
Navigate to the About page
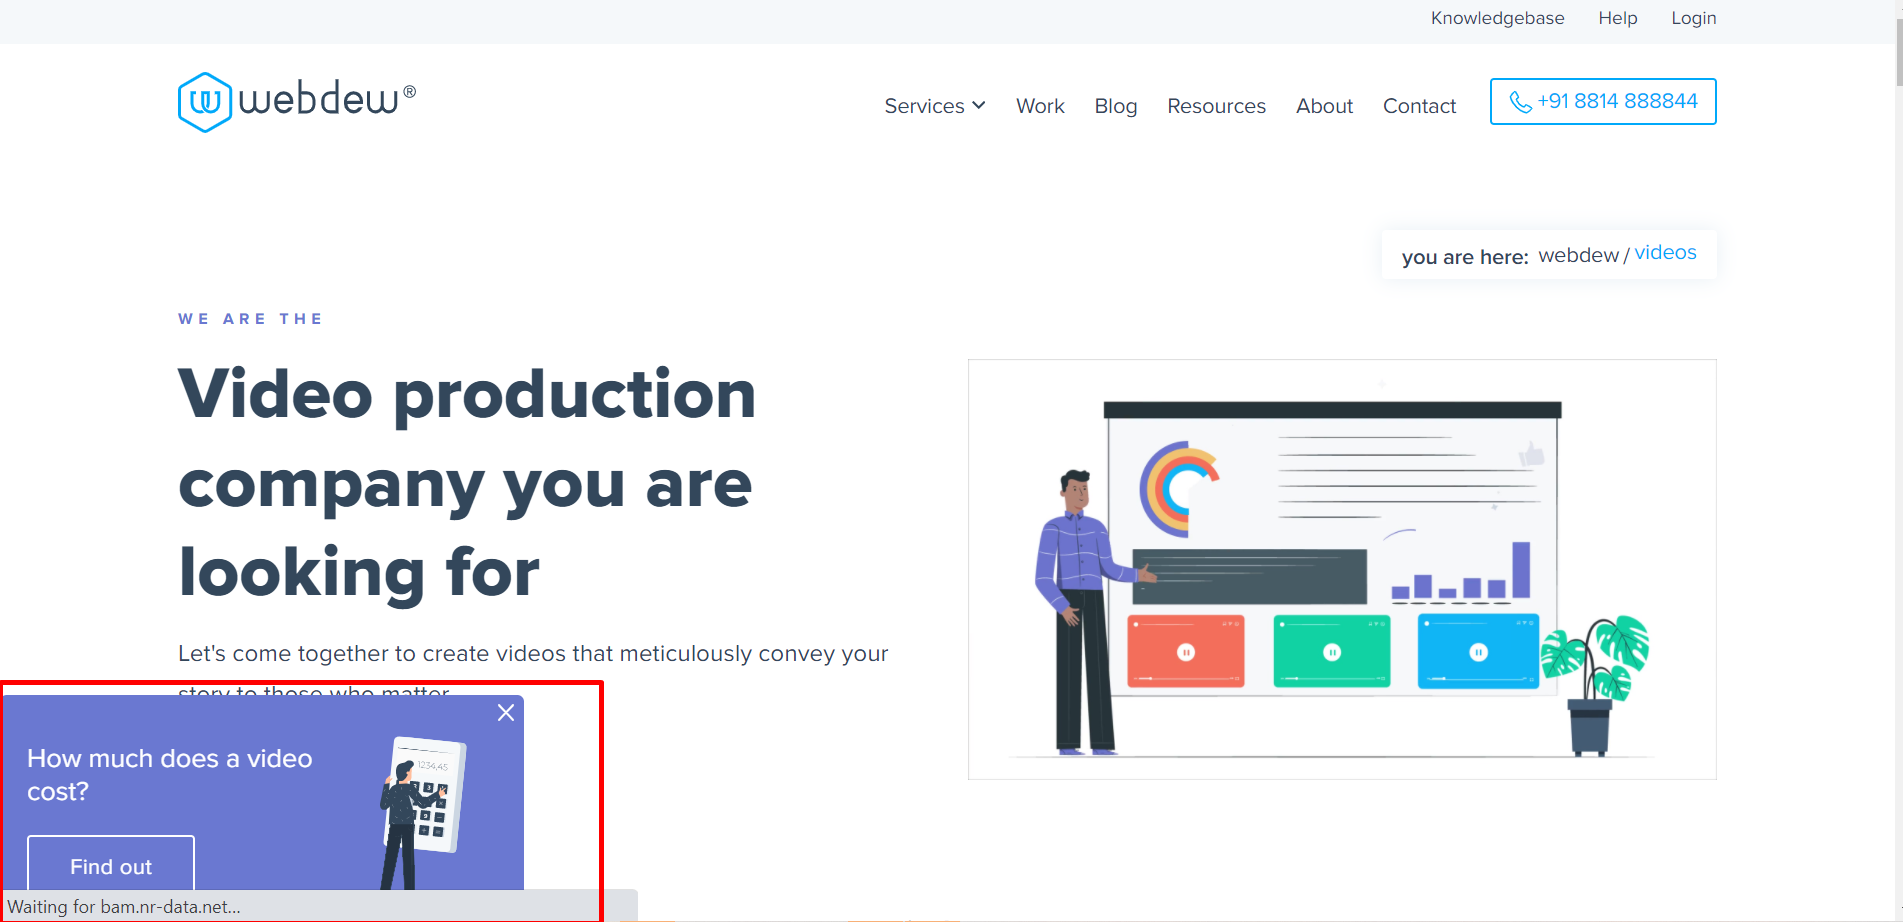pos(1324,106)
